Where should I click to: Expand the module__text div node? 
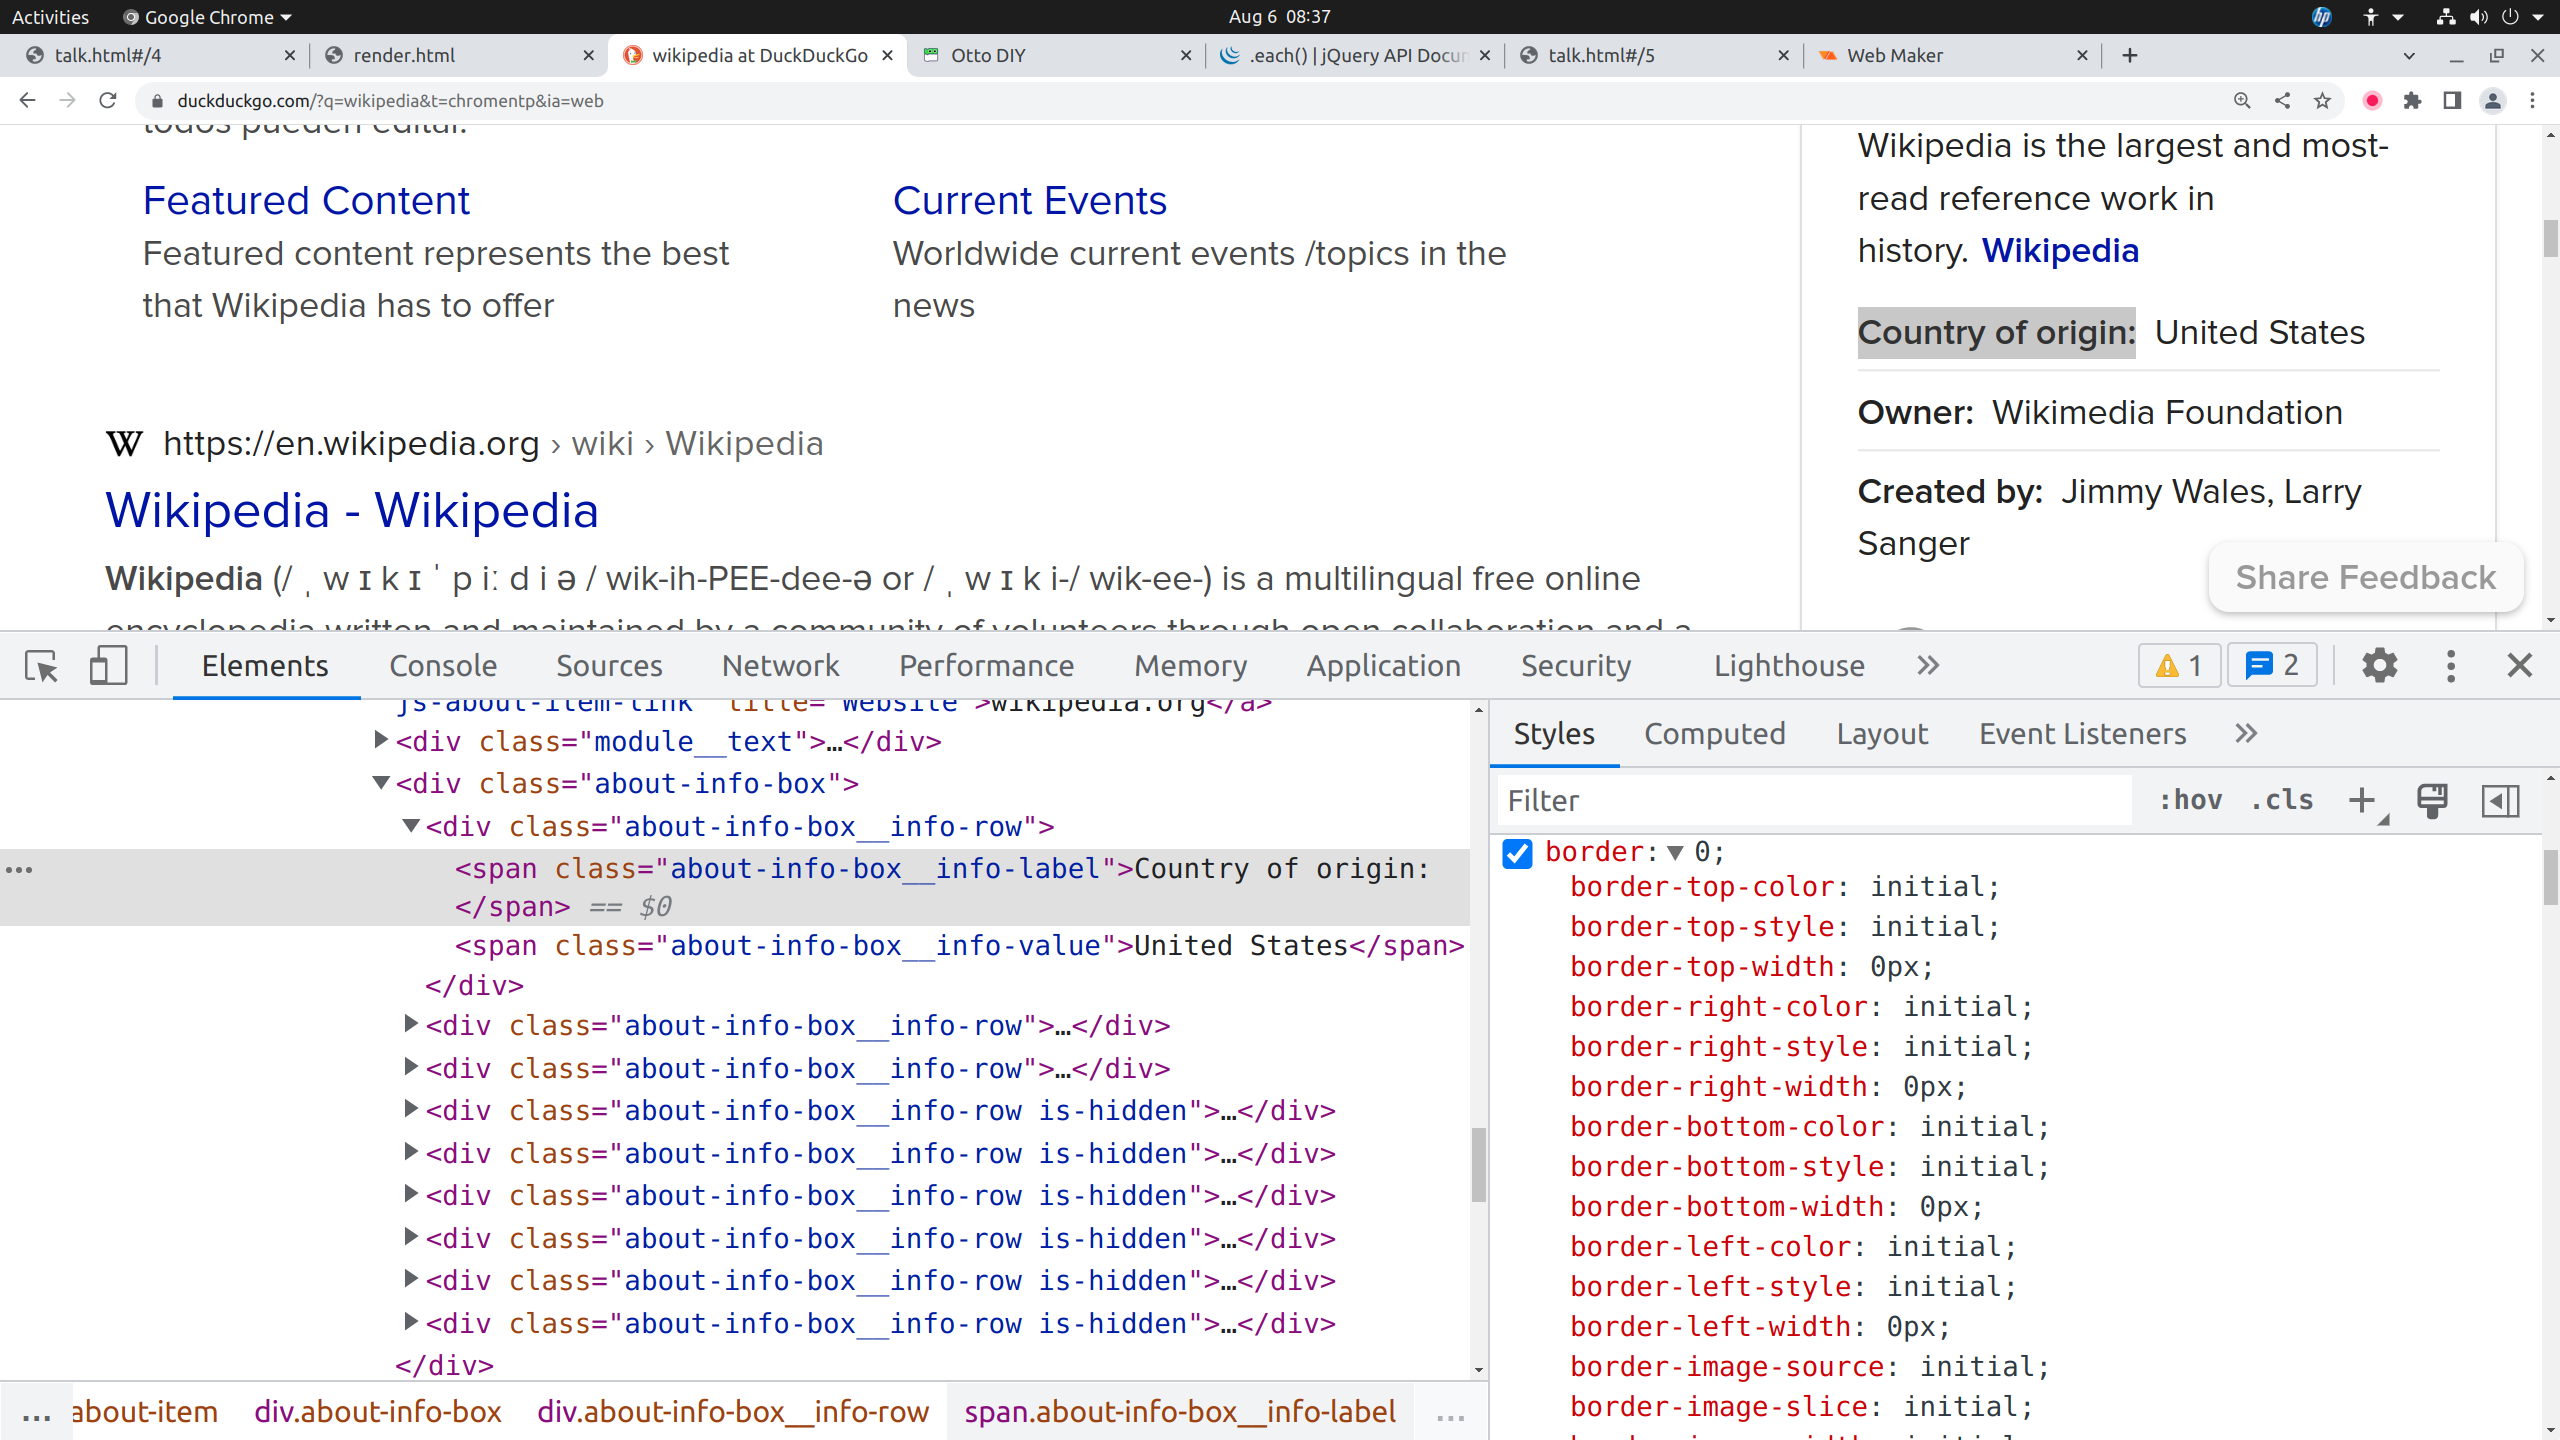pos(381,740)
